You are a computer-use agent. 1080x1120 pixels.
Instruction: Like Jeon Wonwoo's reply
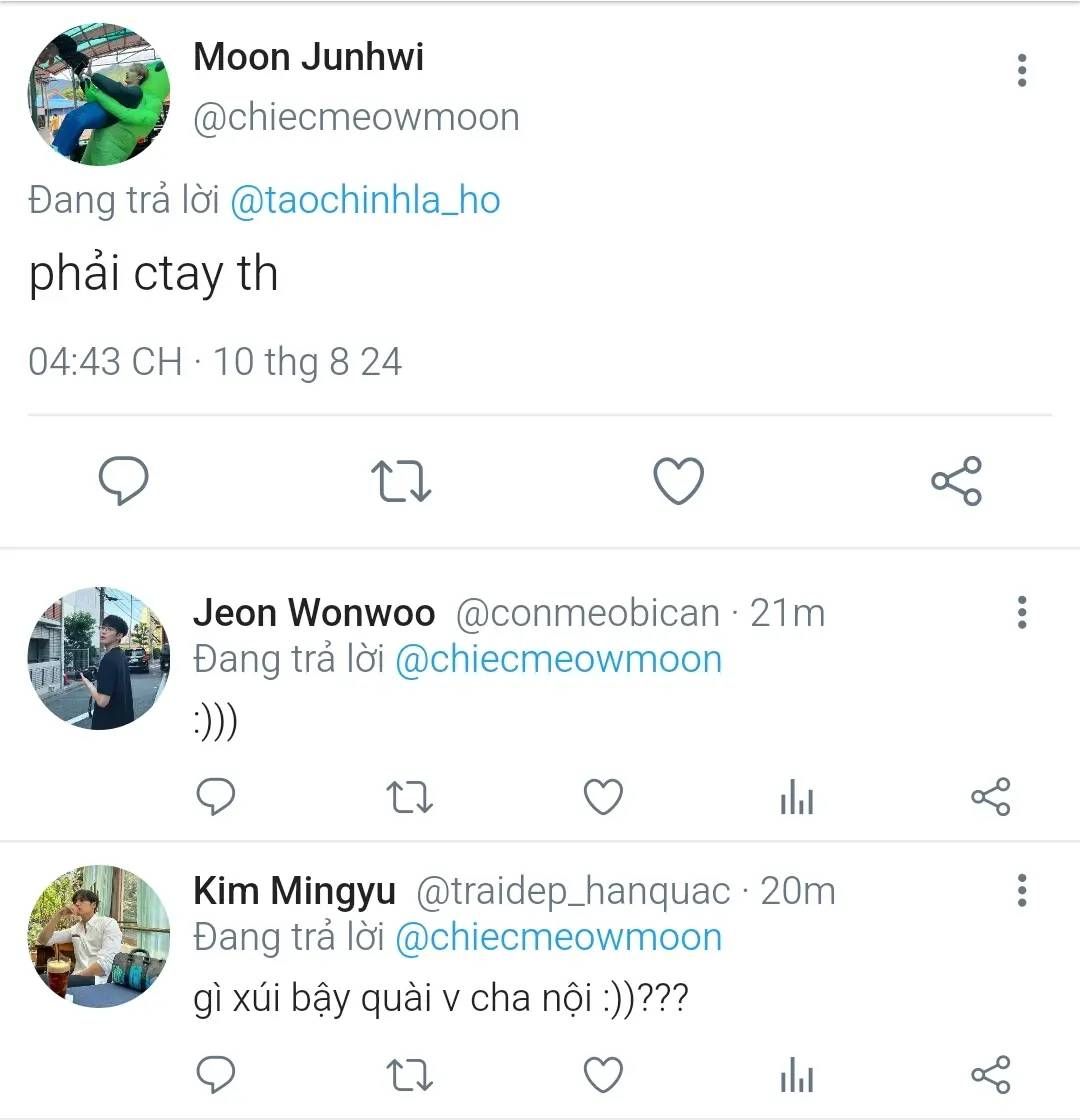(603, 797)
